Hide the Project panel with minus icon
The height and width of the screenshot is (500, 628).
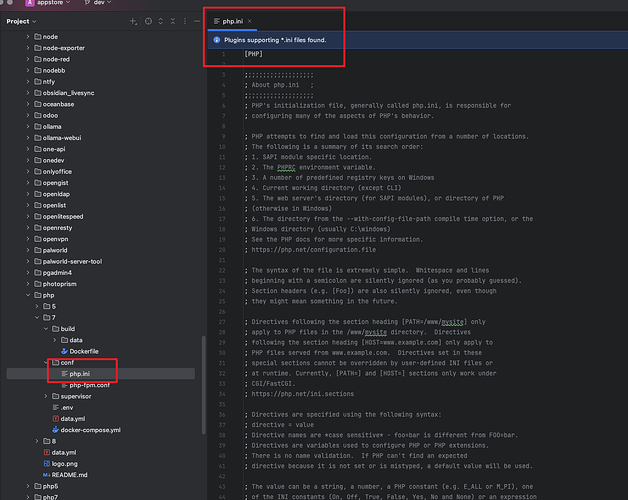(x=197, y=21)
